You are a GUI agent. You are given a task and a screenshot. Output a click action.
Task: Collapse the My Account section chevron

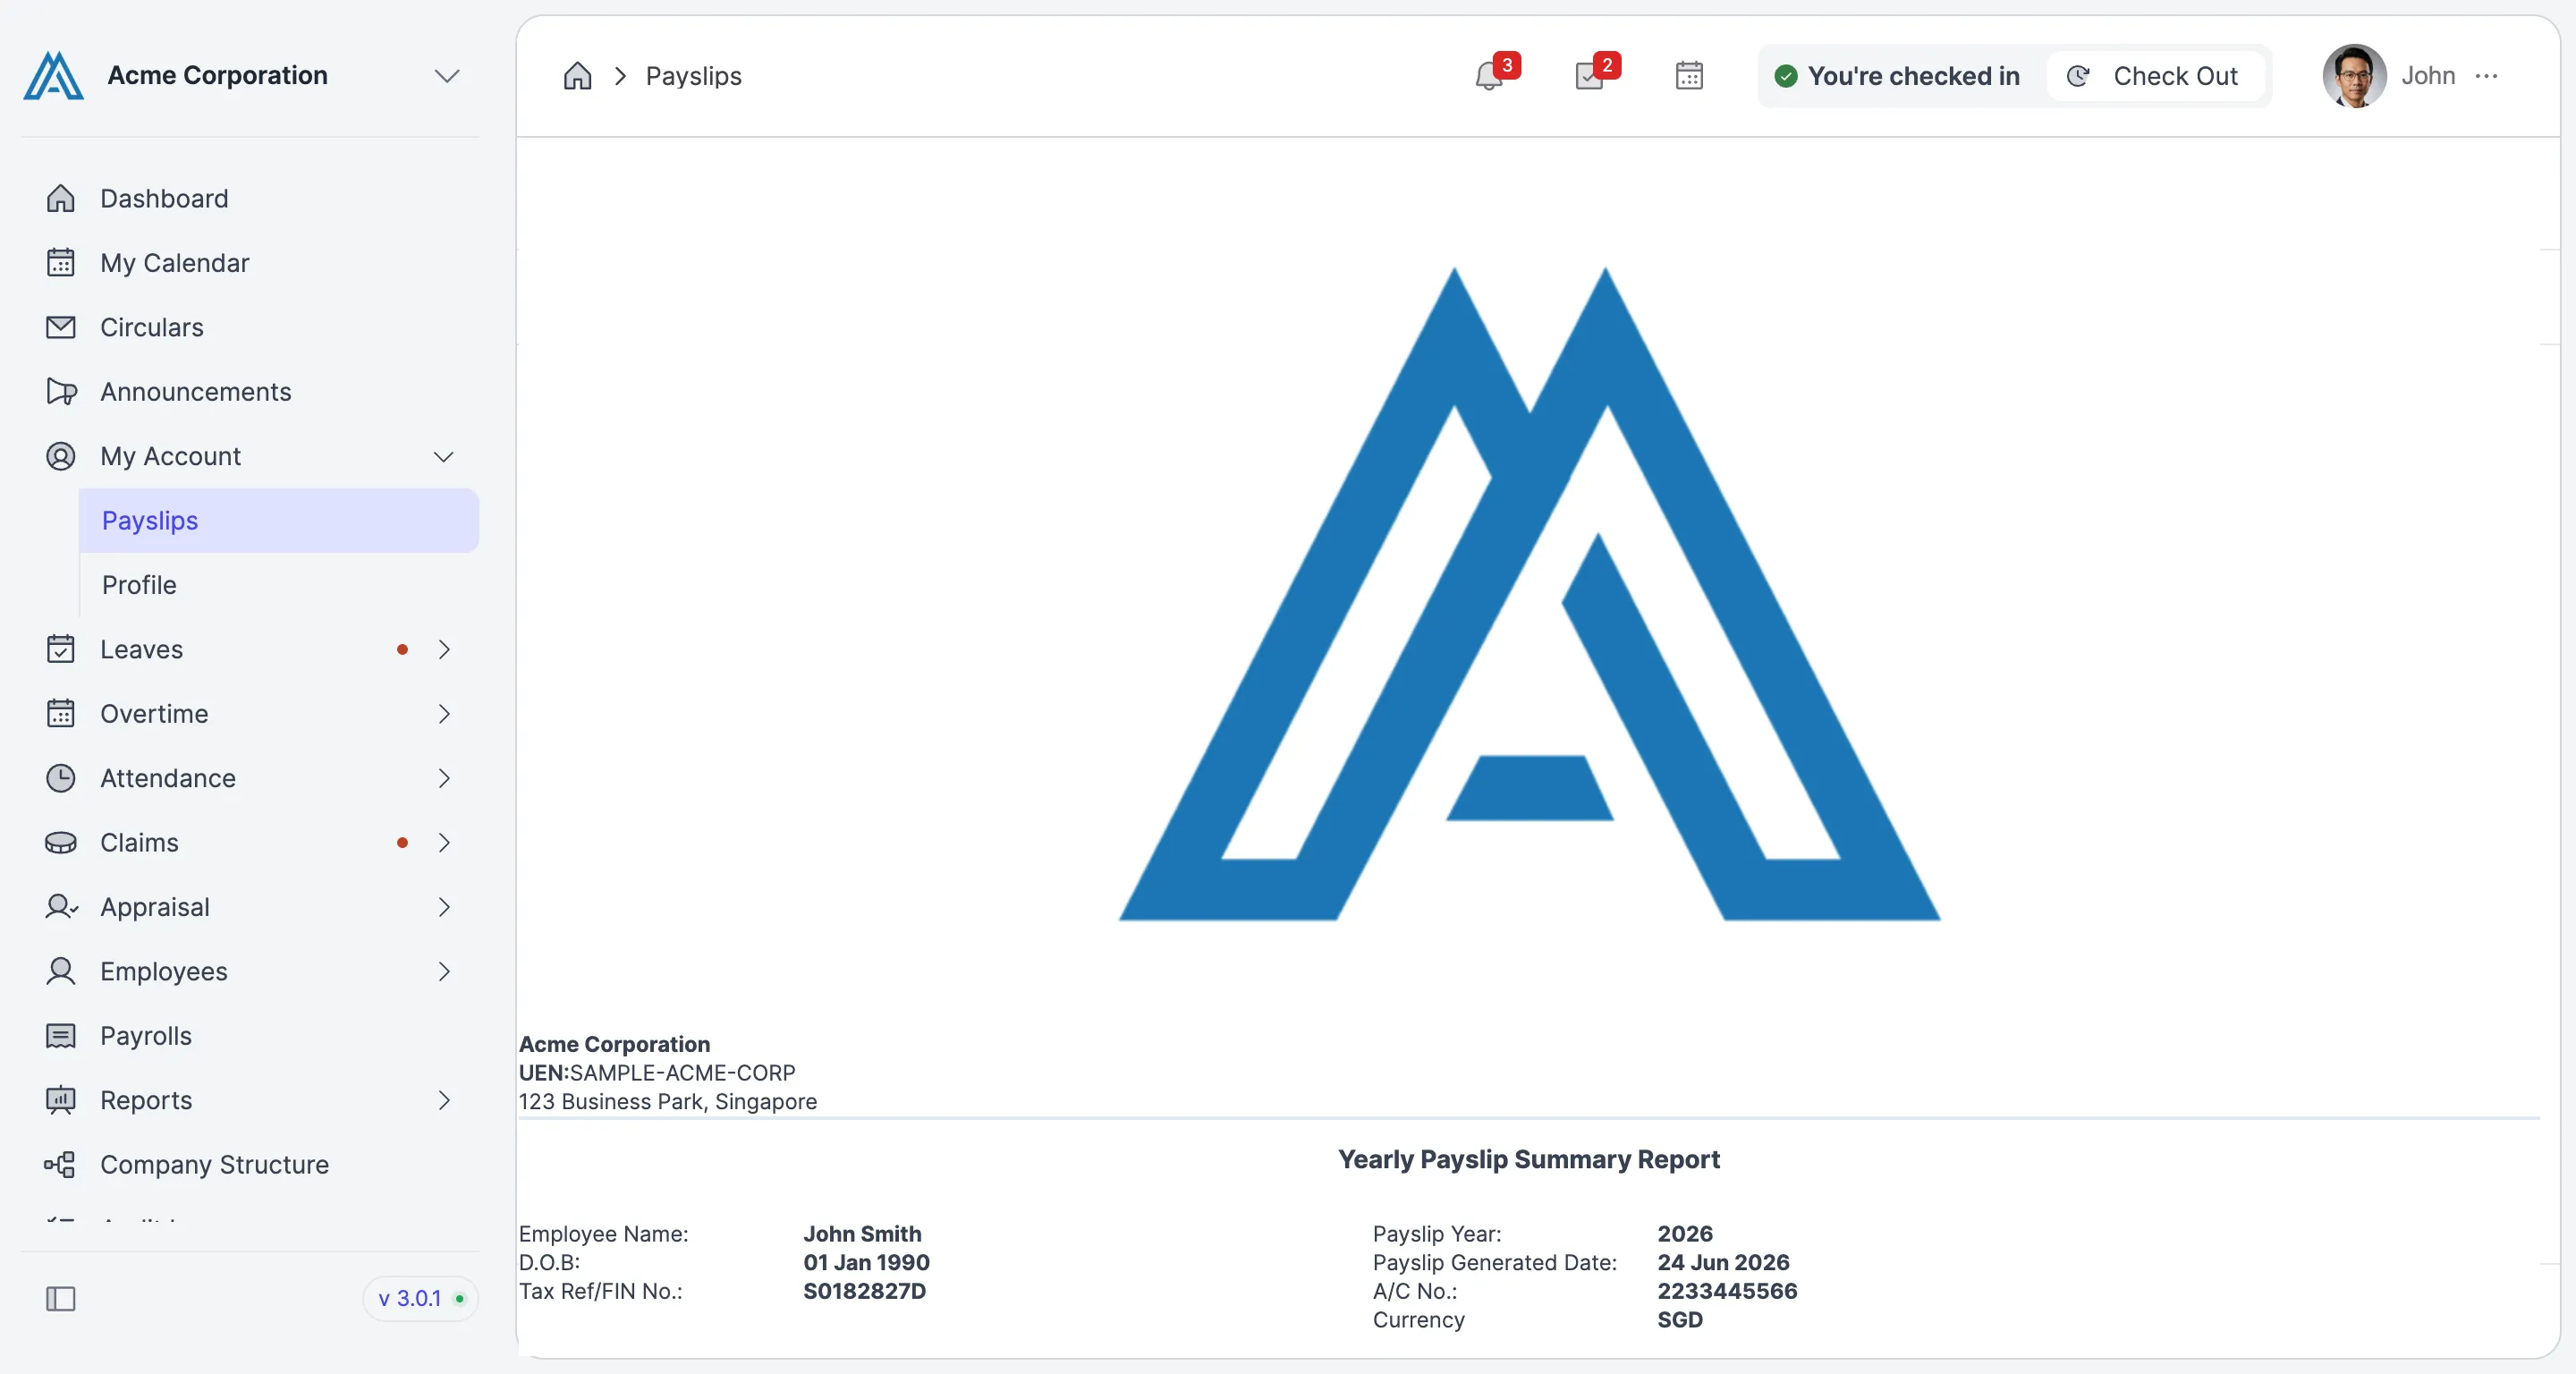[x=444, y=457]
